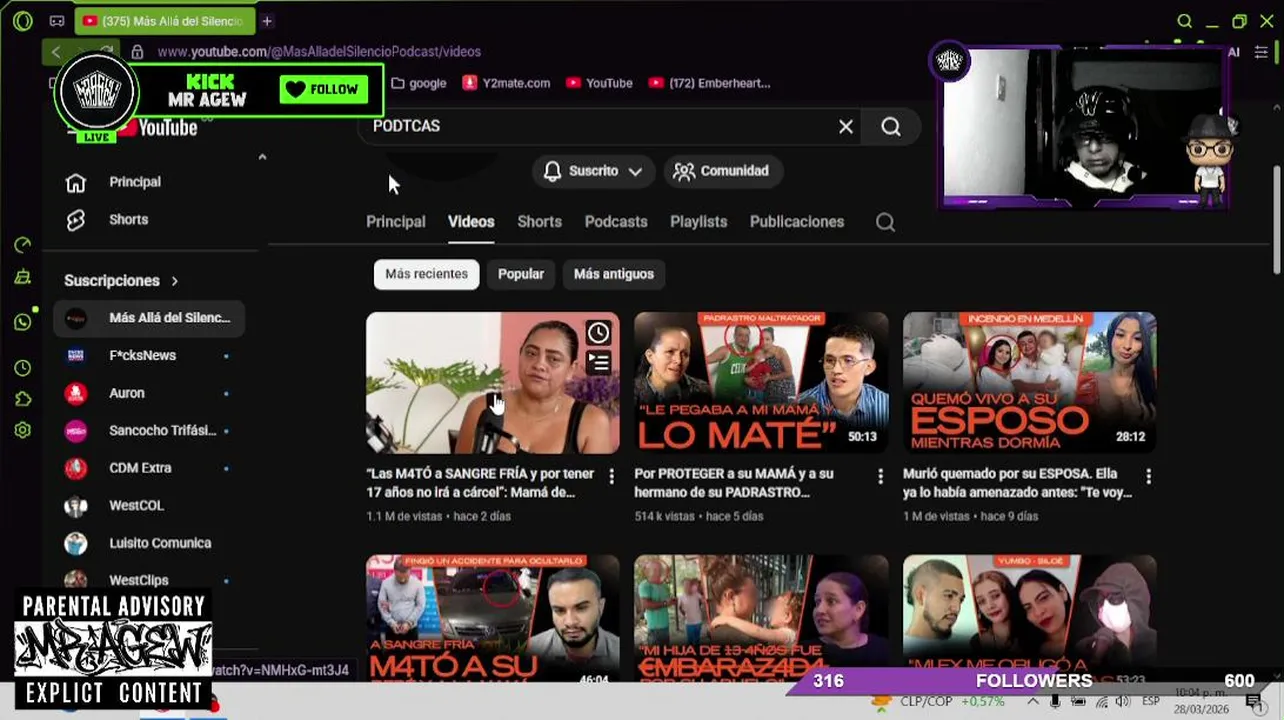Open Más Allá del Silencio subscription
The image size is (1284, 720).
point(150,318)
